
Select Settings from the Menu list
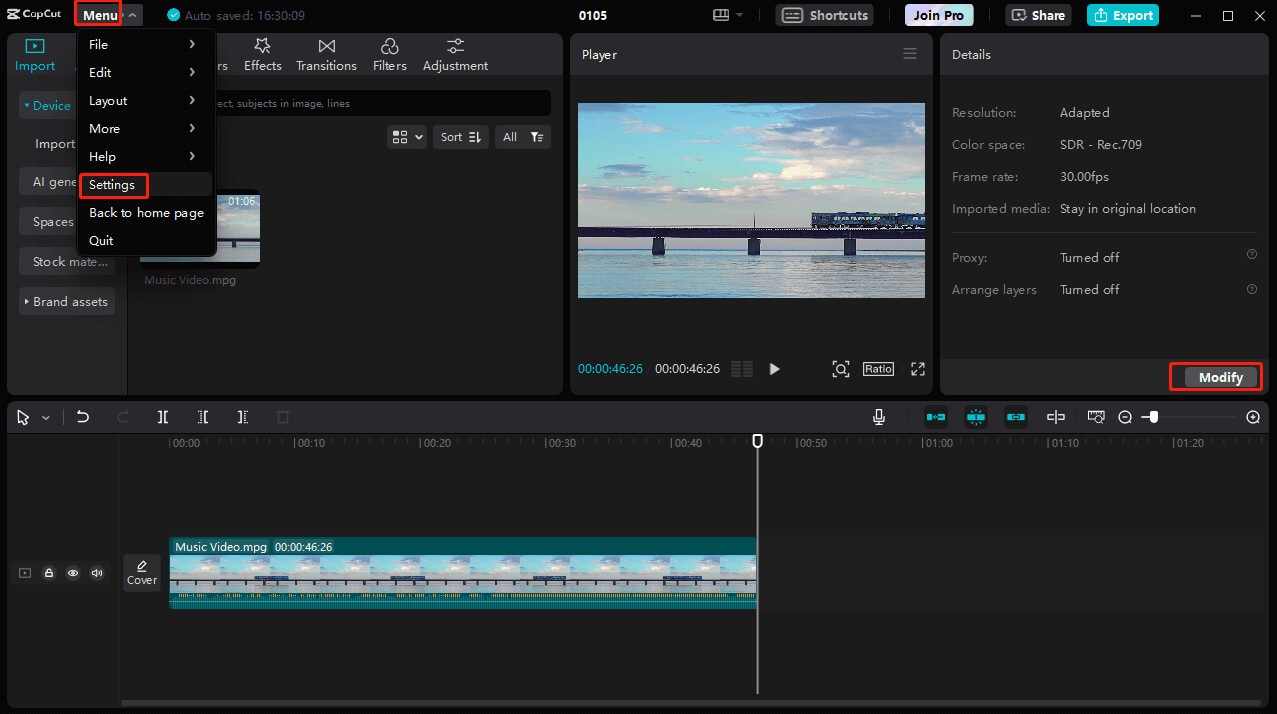(x=112, y=185)
